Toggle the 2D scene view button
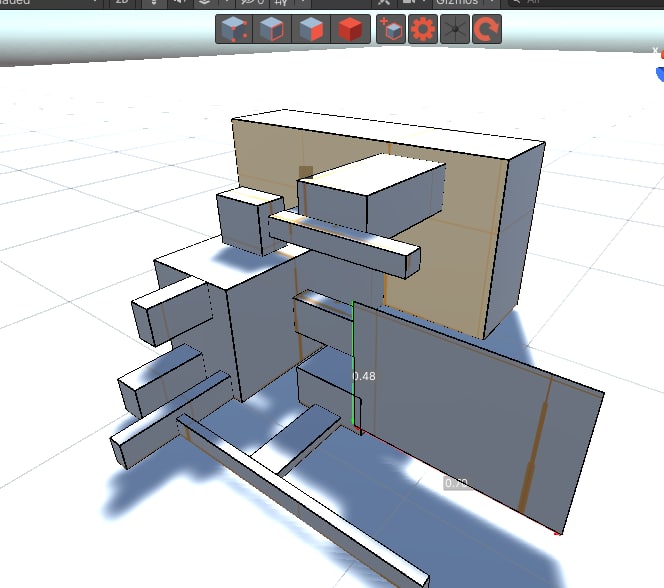The height and width of the screenshot is (588, 664). (122, 3)
